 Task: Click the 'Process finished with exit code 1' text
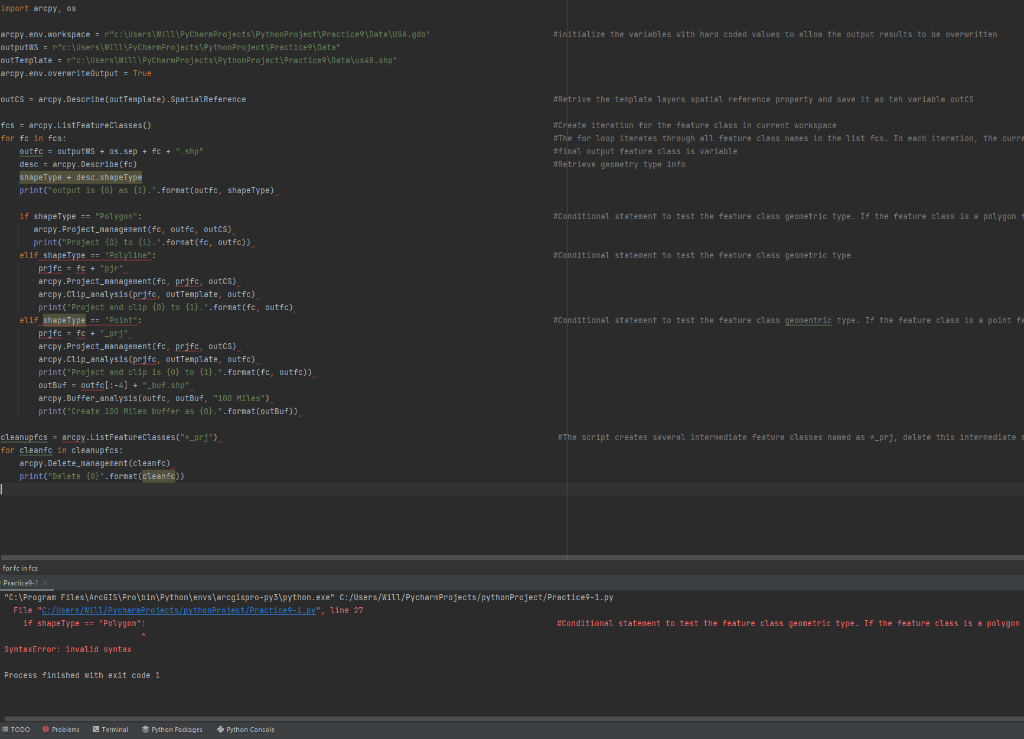[x=82, y=676]
